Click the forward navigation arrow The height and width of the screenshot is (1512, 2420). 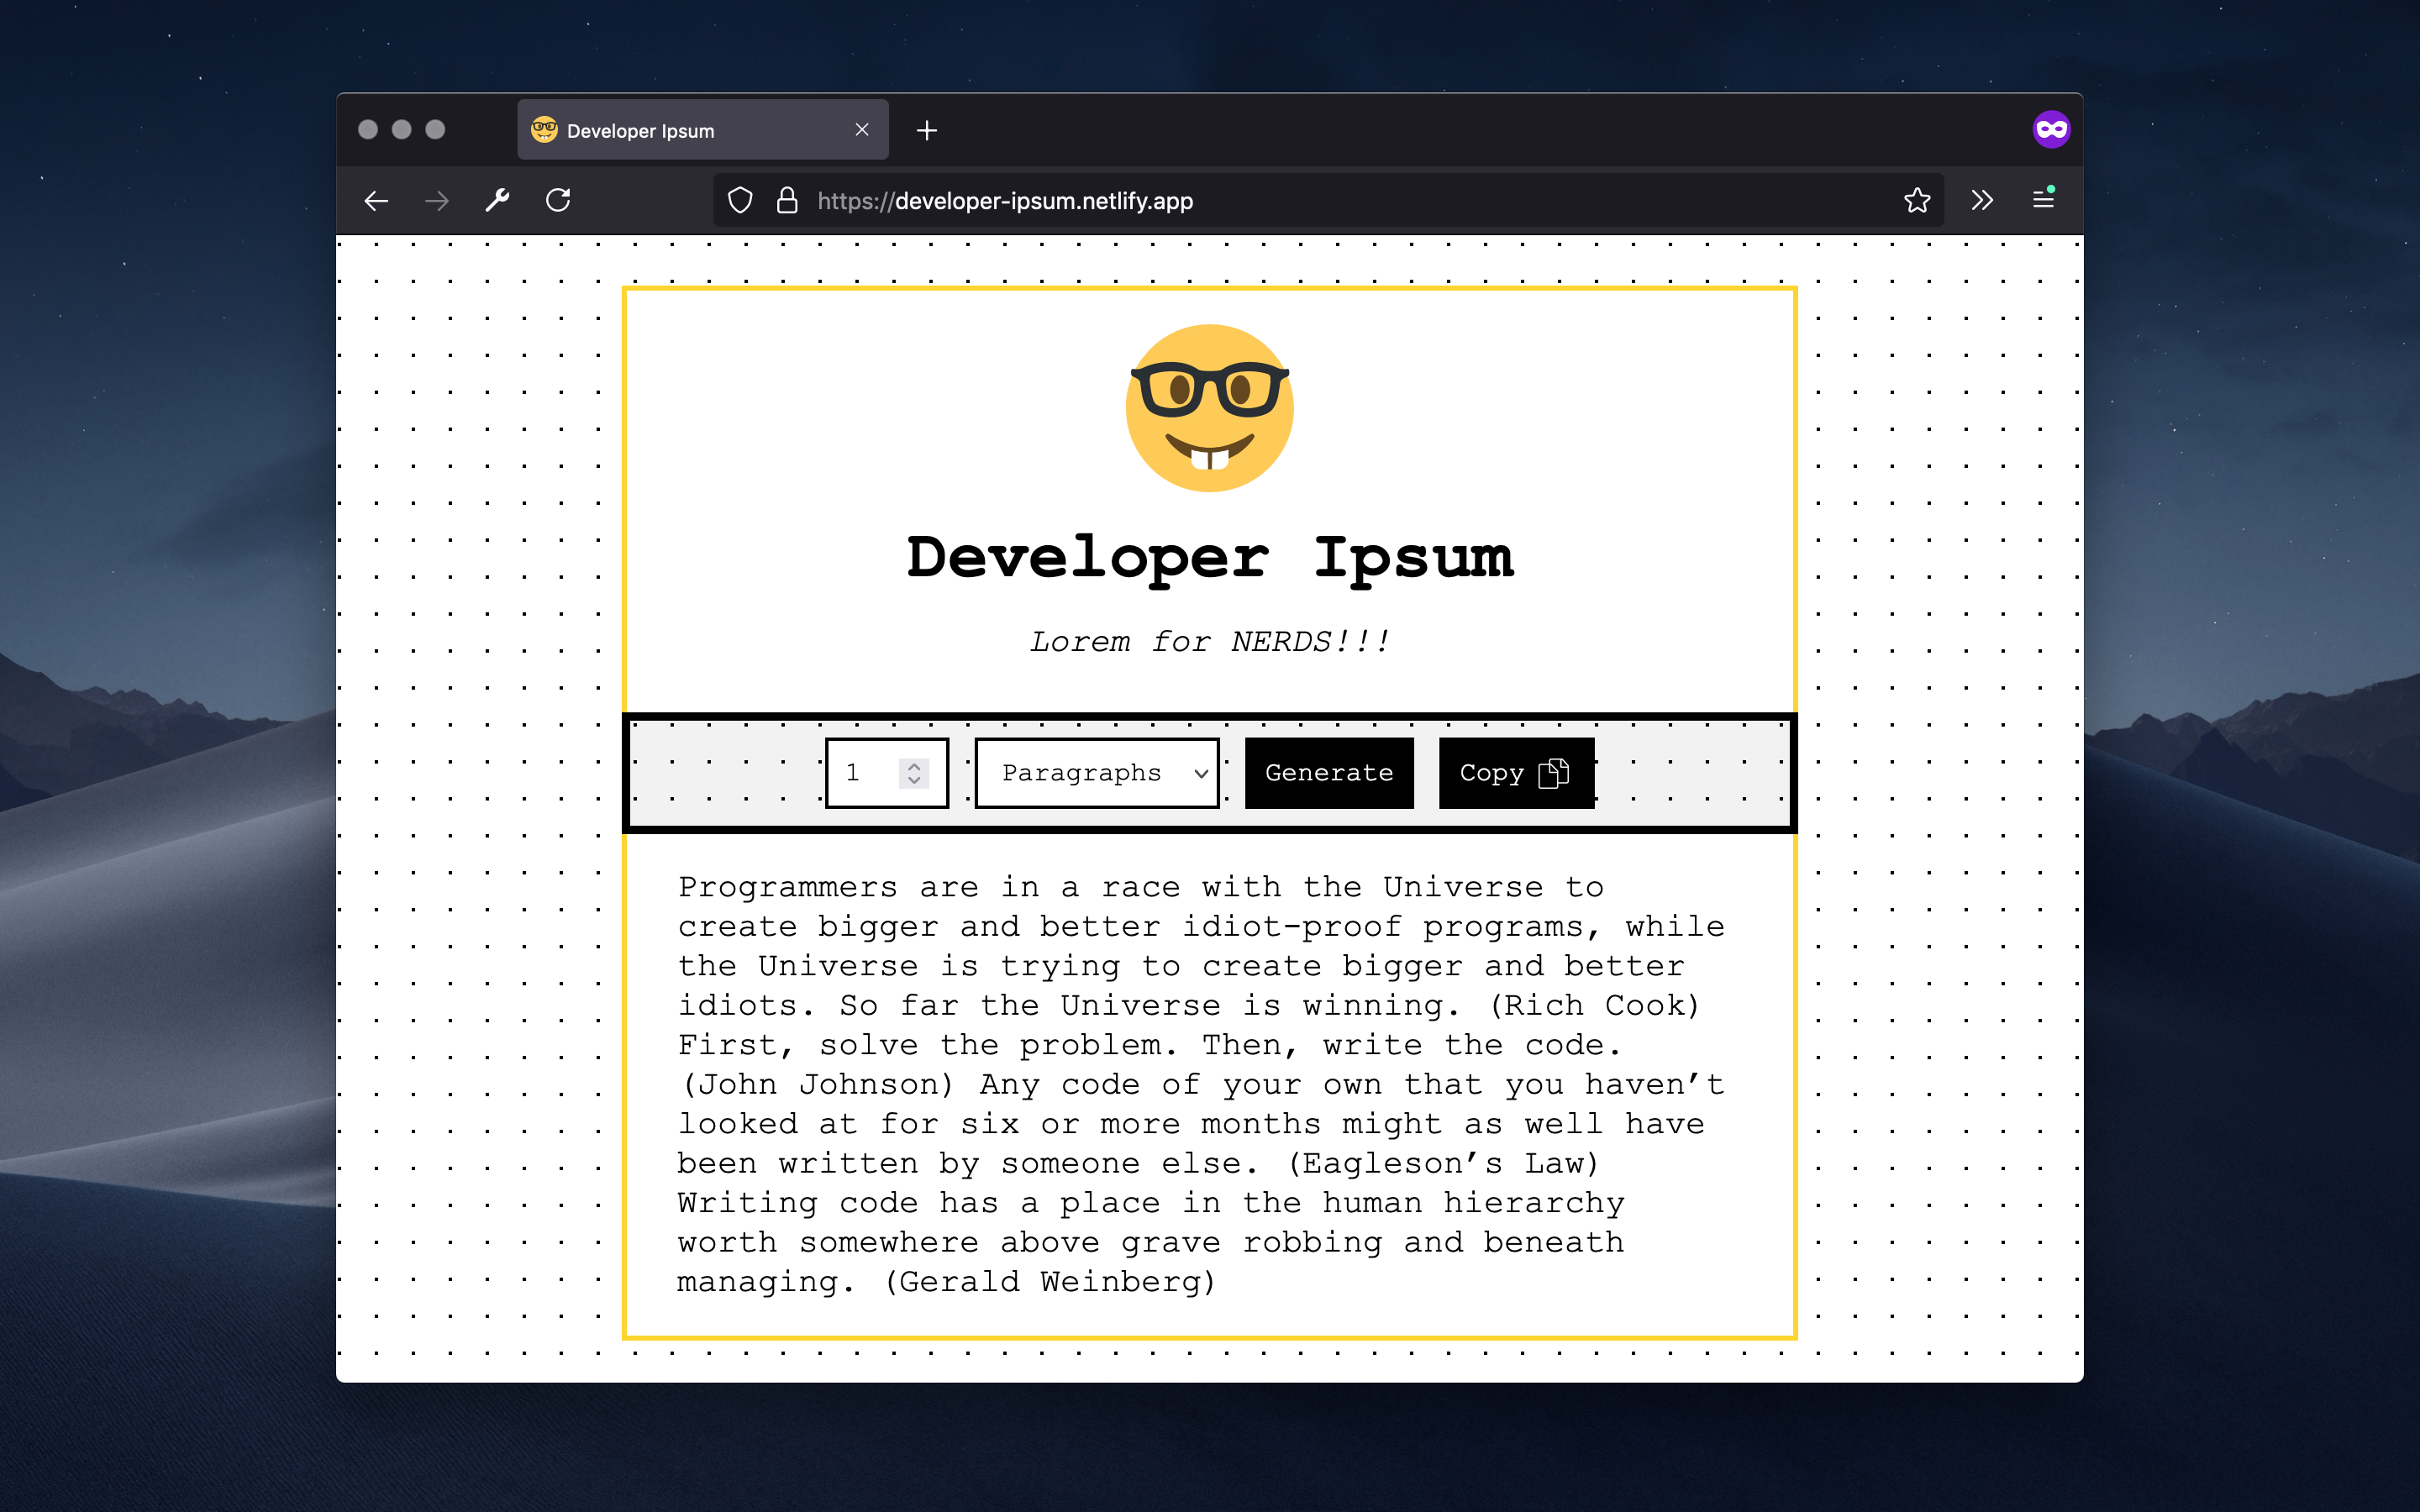[438, 201]
